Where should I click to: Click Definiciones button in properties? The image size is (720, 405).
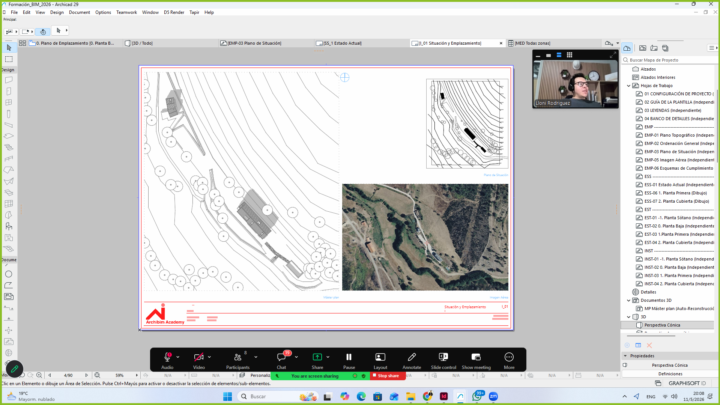670,374
